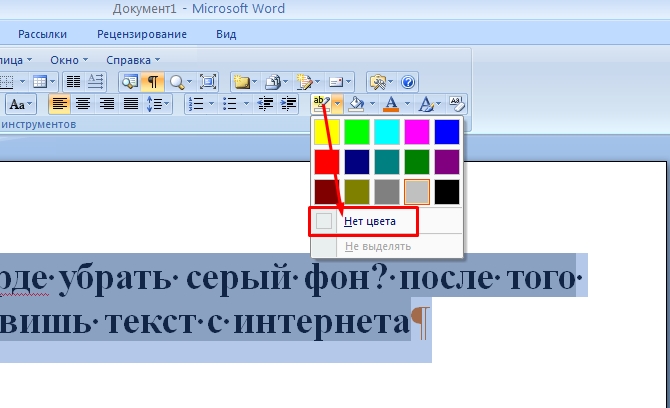Pick the magenta highlight swatch
Viewport: 670px width, 408px height.
point(417,132)
